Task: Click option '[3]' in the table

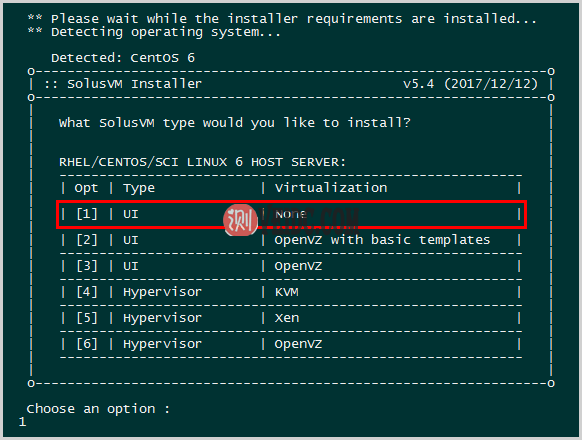Action: pos(87,266)
